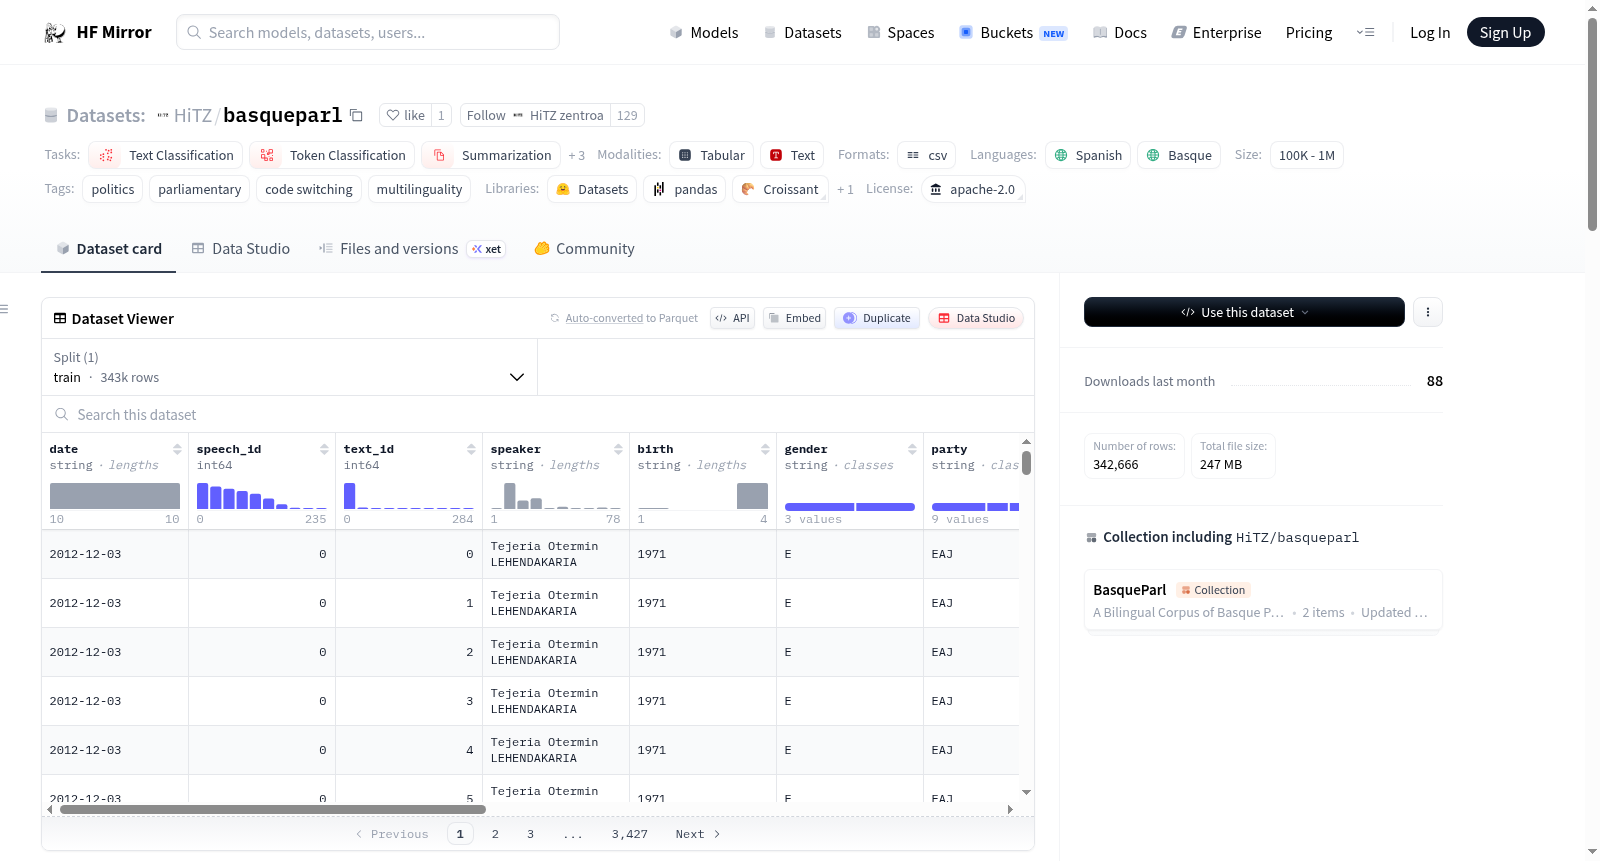
Task: Sort by the speaker column
Action: point(618,449)
